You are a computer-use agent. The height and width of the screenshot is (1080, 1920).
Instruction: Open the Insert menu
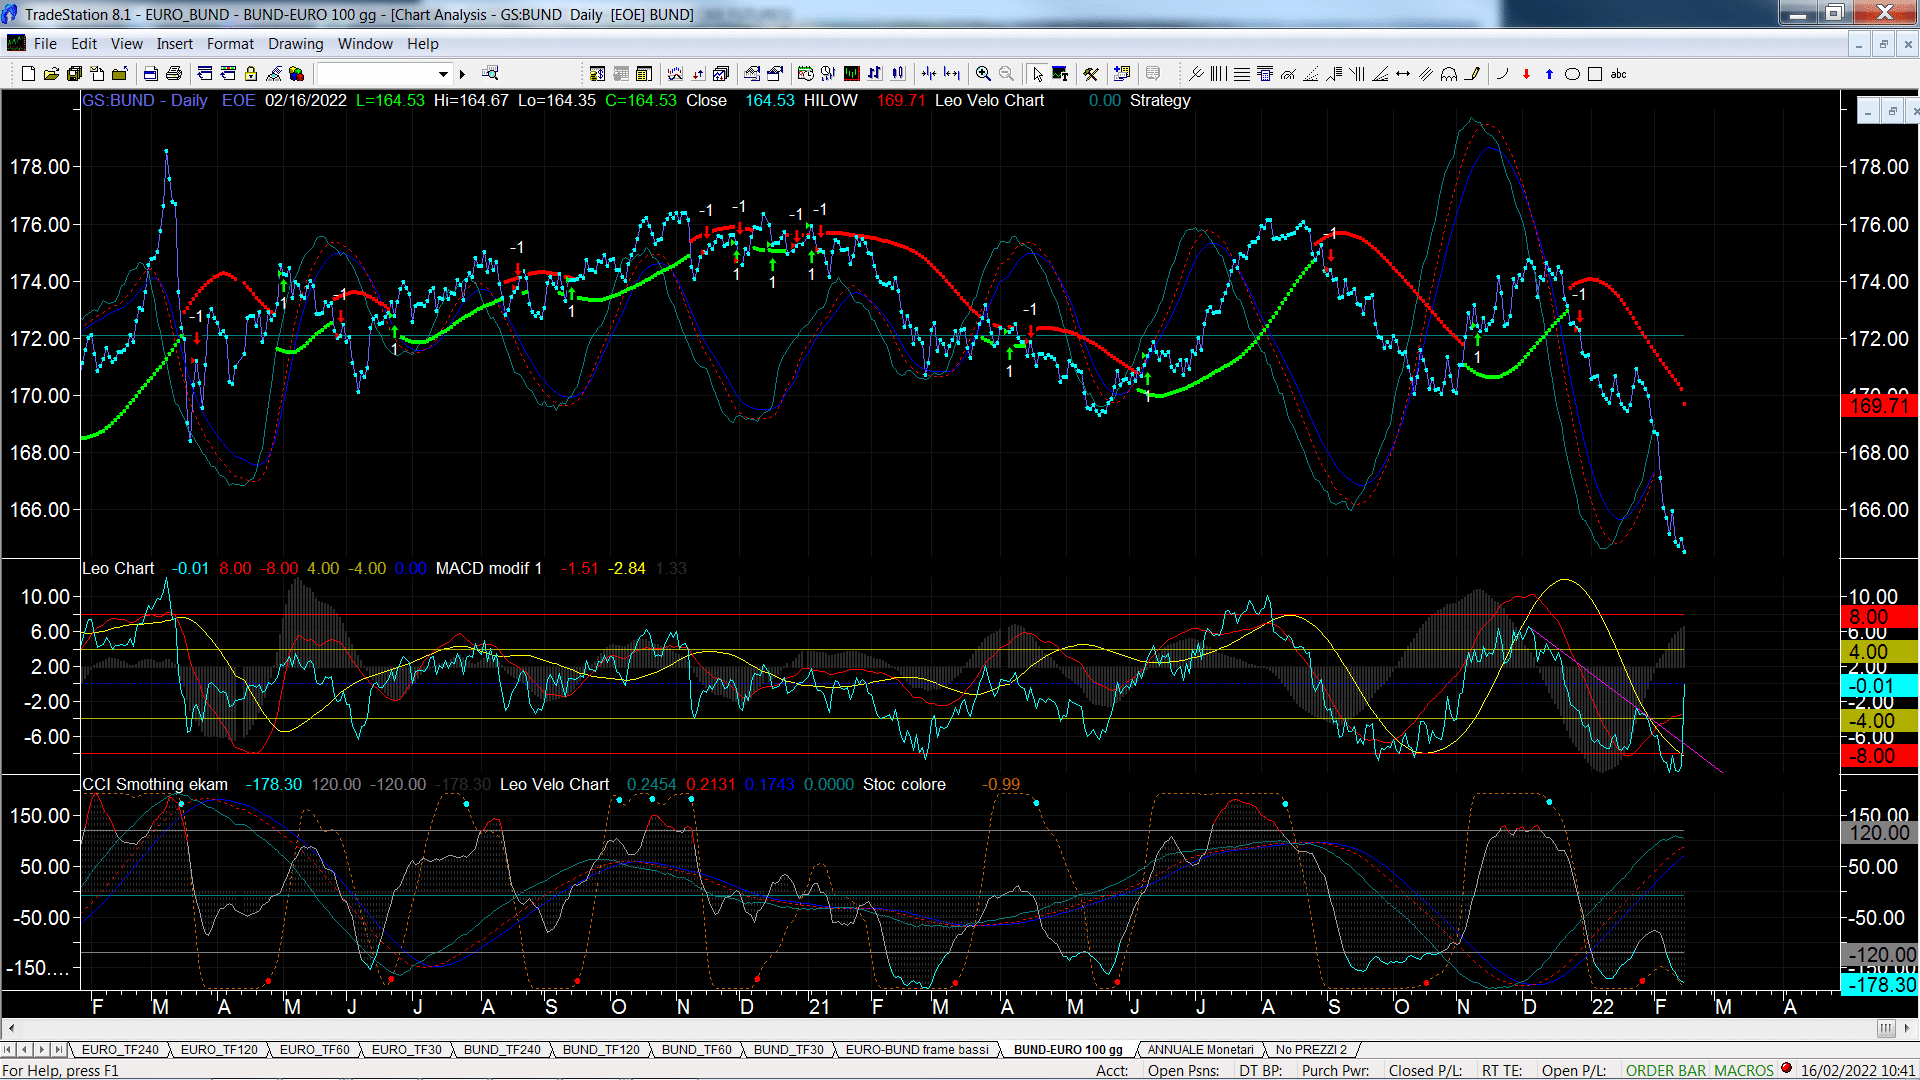point(174,44)
